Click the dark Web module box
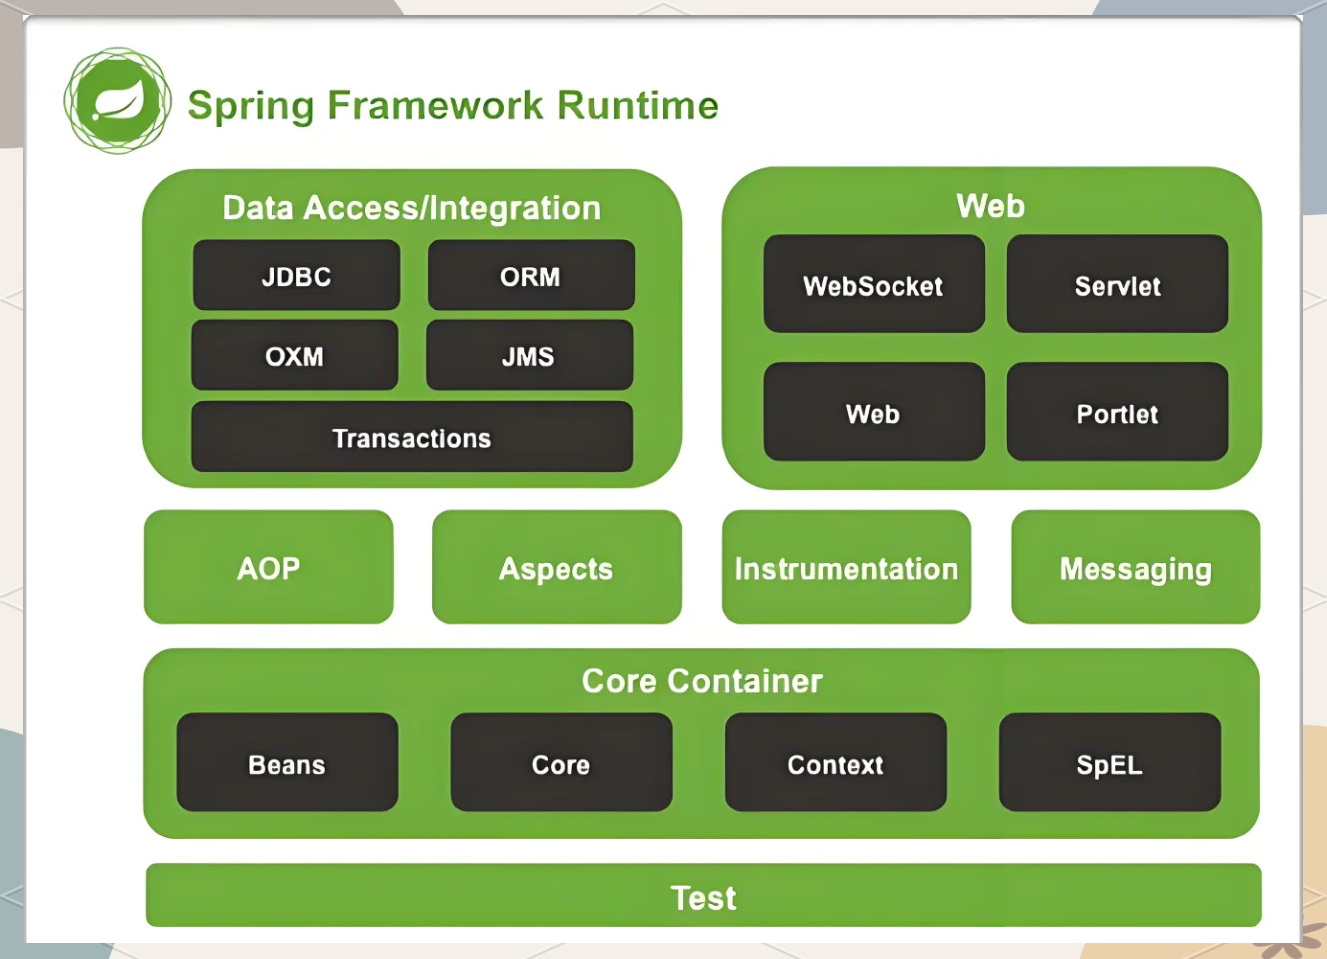1327x959 pixels. click(874, 412)
